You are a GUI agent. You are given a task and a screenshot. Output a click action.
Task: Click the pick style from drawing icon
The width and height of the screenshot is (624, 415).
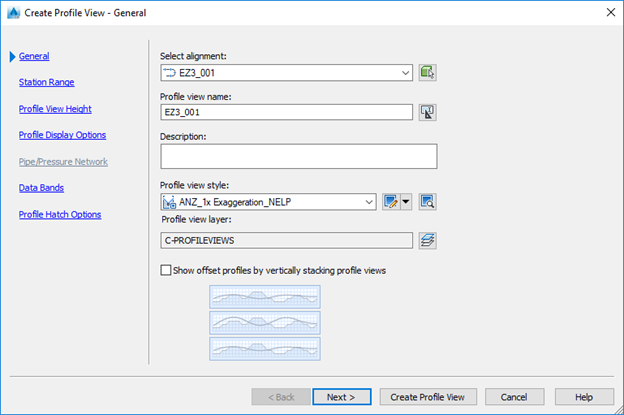pyautogui.click(x=428, y=202)
